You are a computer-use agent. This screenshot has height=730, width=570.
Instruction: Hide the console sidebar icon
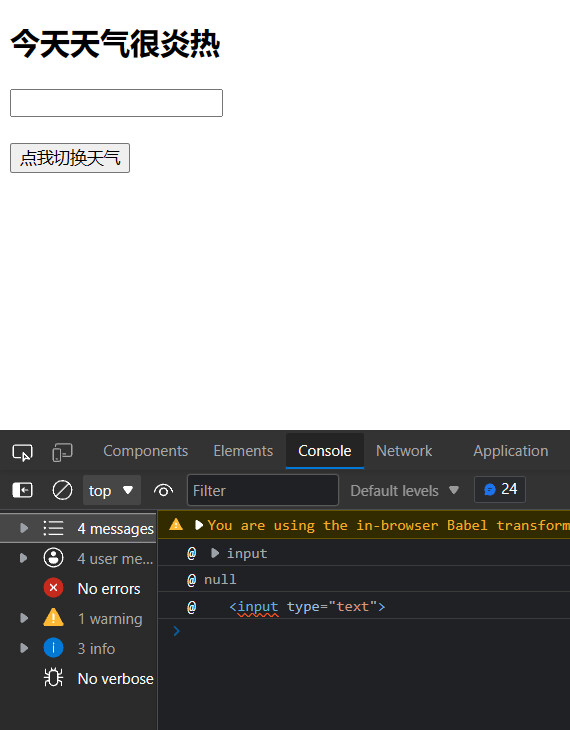point(22,490)
